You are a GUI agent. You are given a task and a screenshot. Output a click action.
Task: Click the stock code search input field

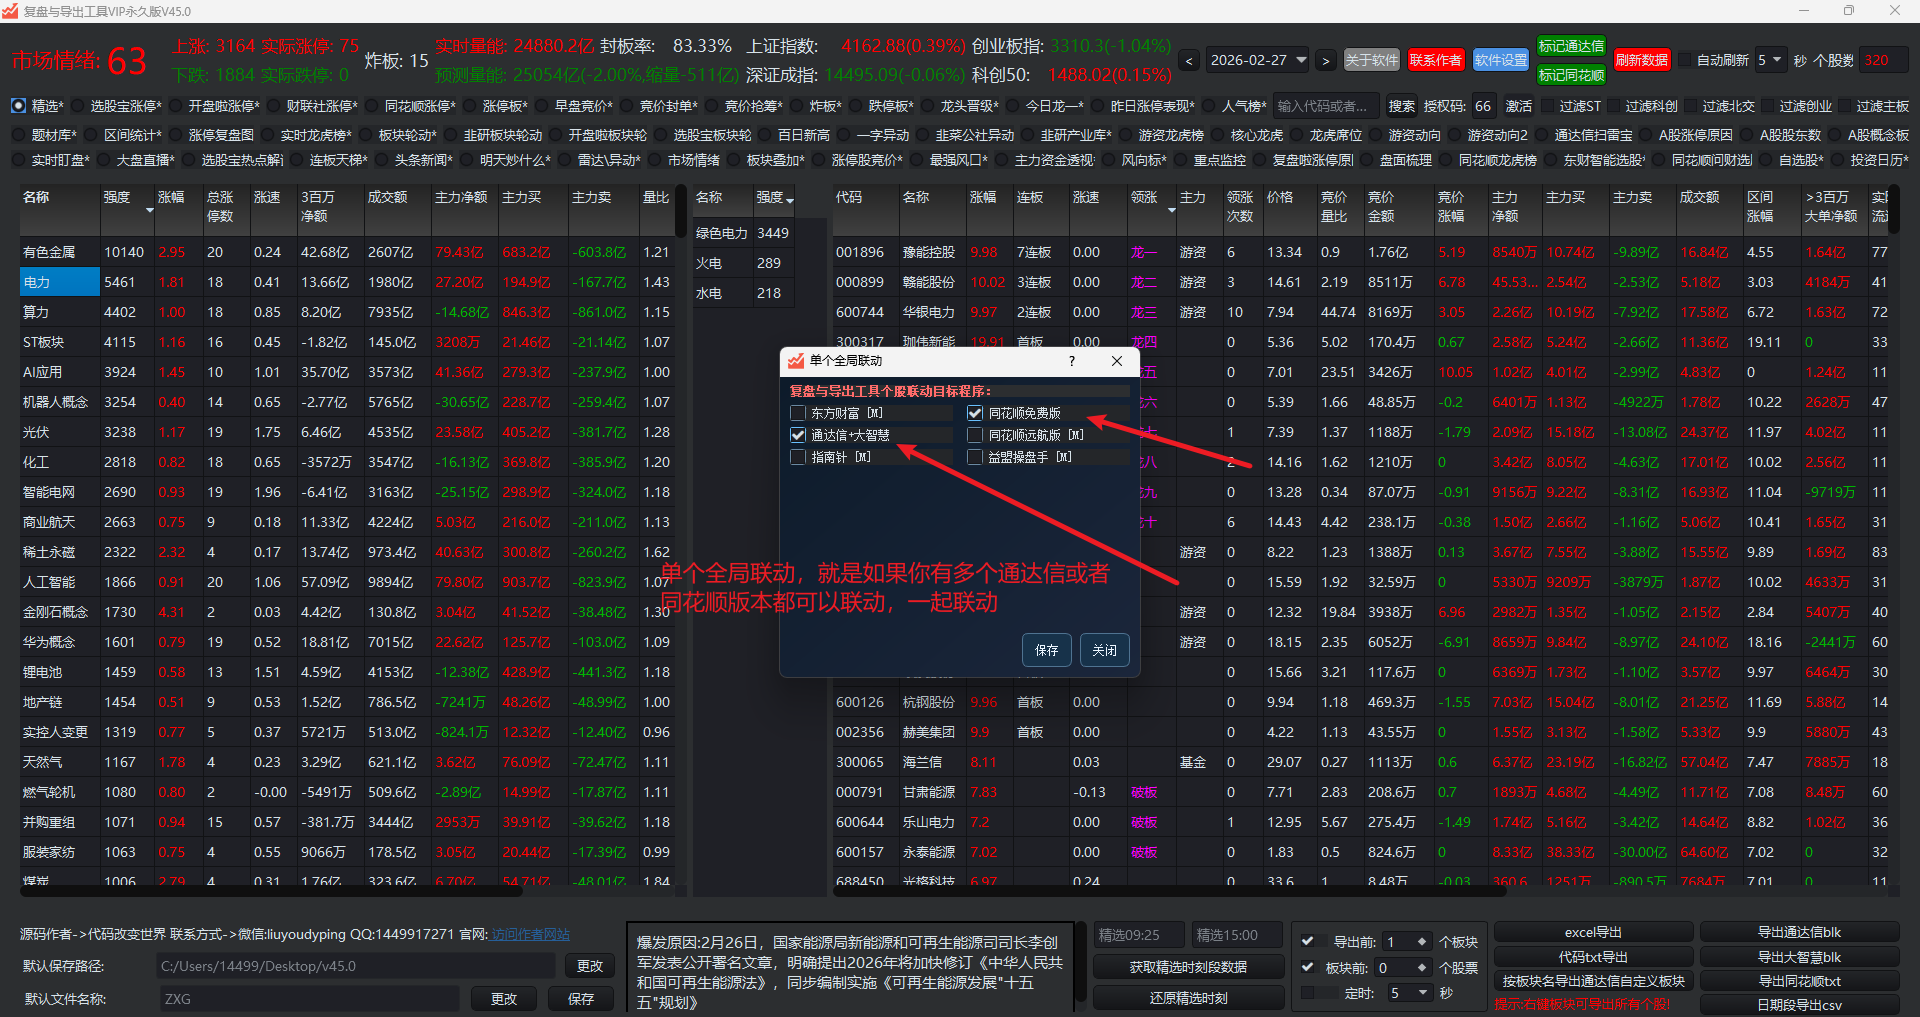click(x=1325, y=106)
